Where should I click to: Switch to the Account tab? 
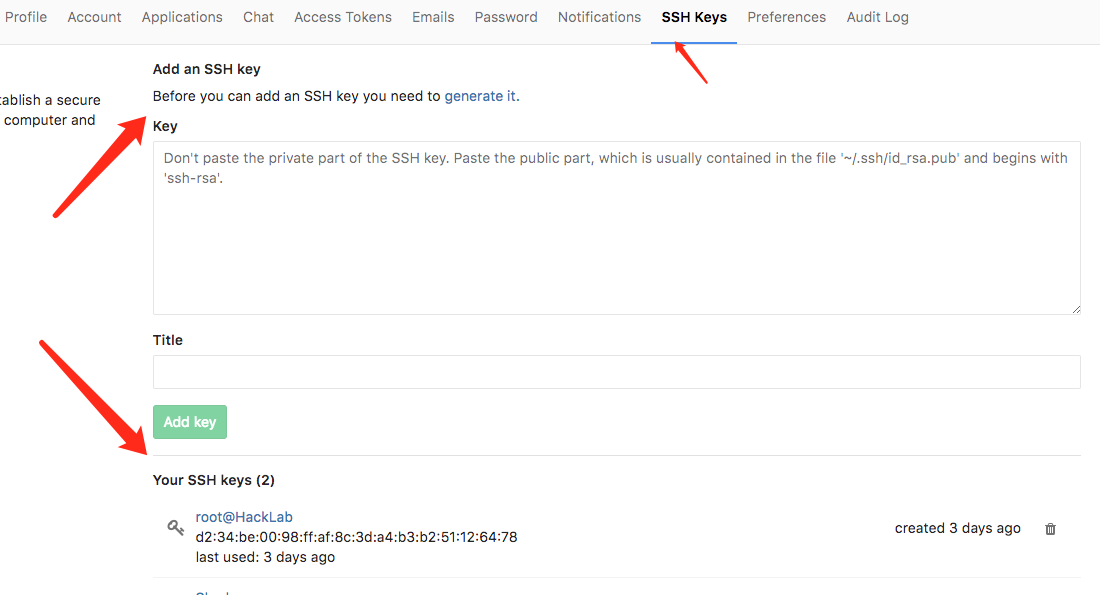[x=94, y=17]
